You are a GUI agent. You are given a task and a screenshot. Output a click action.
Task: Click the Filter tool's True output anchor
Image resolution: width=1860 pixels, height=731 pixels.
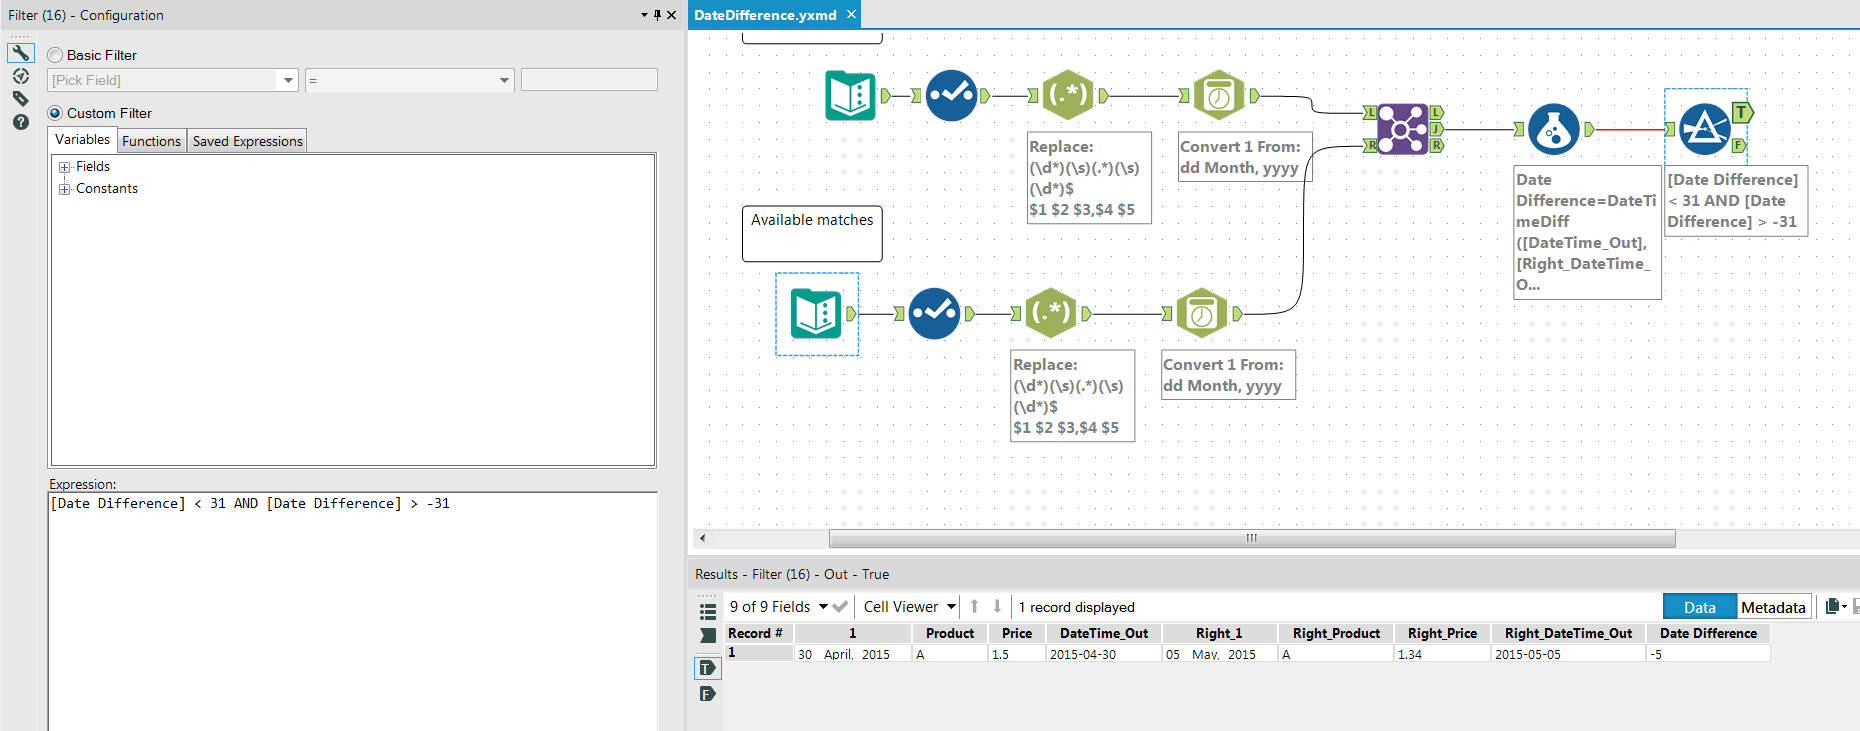tap(1743, 112)
